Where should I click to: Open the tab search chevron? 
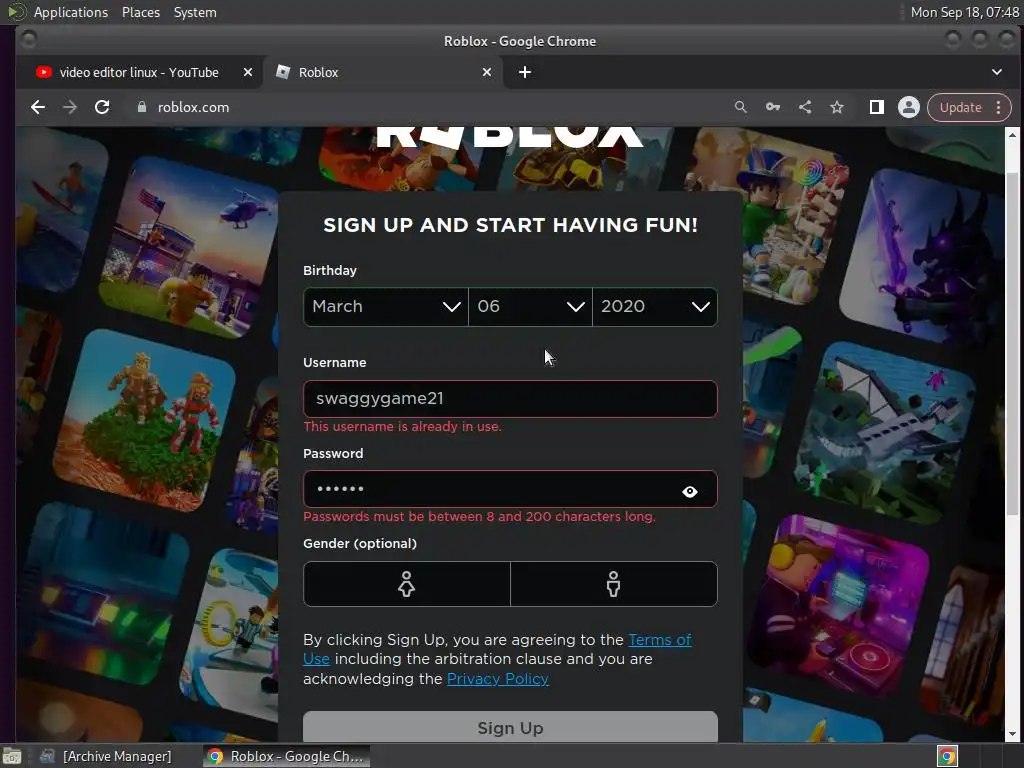(x=997, y=72)
